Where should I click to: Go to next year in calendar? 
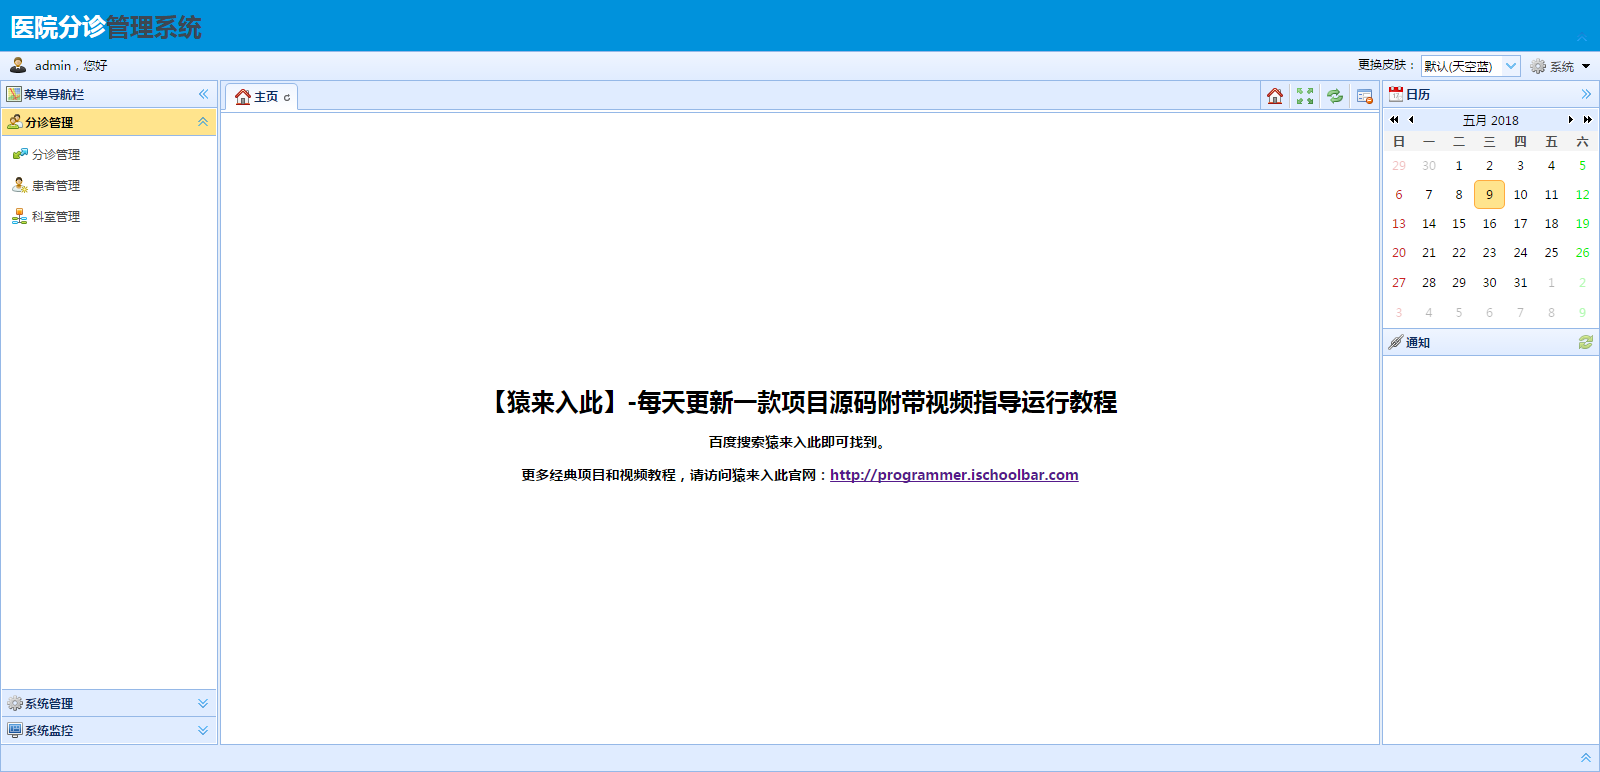click(x=1587, y=119)
